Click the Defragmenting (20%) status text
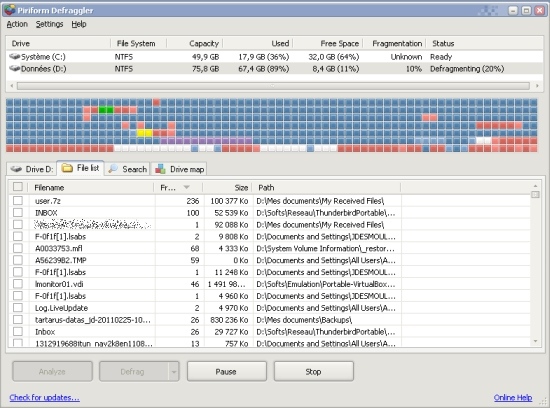550x408 pixels. click(x=467, y=69)
